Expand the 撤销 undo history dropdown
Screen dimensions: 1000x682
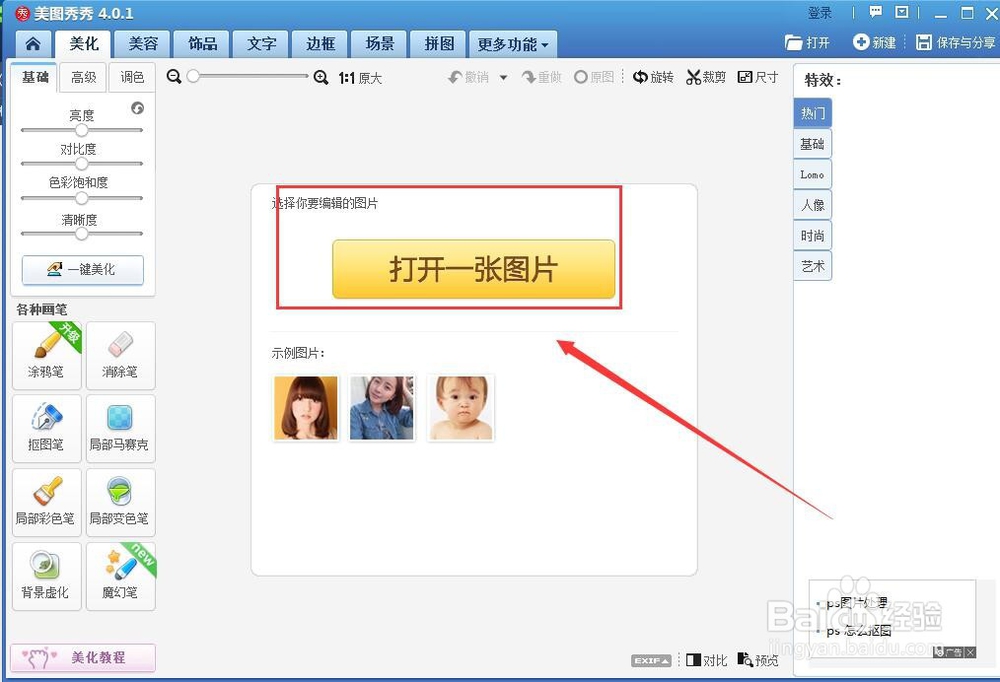point(503,76)
